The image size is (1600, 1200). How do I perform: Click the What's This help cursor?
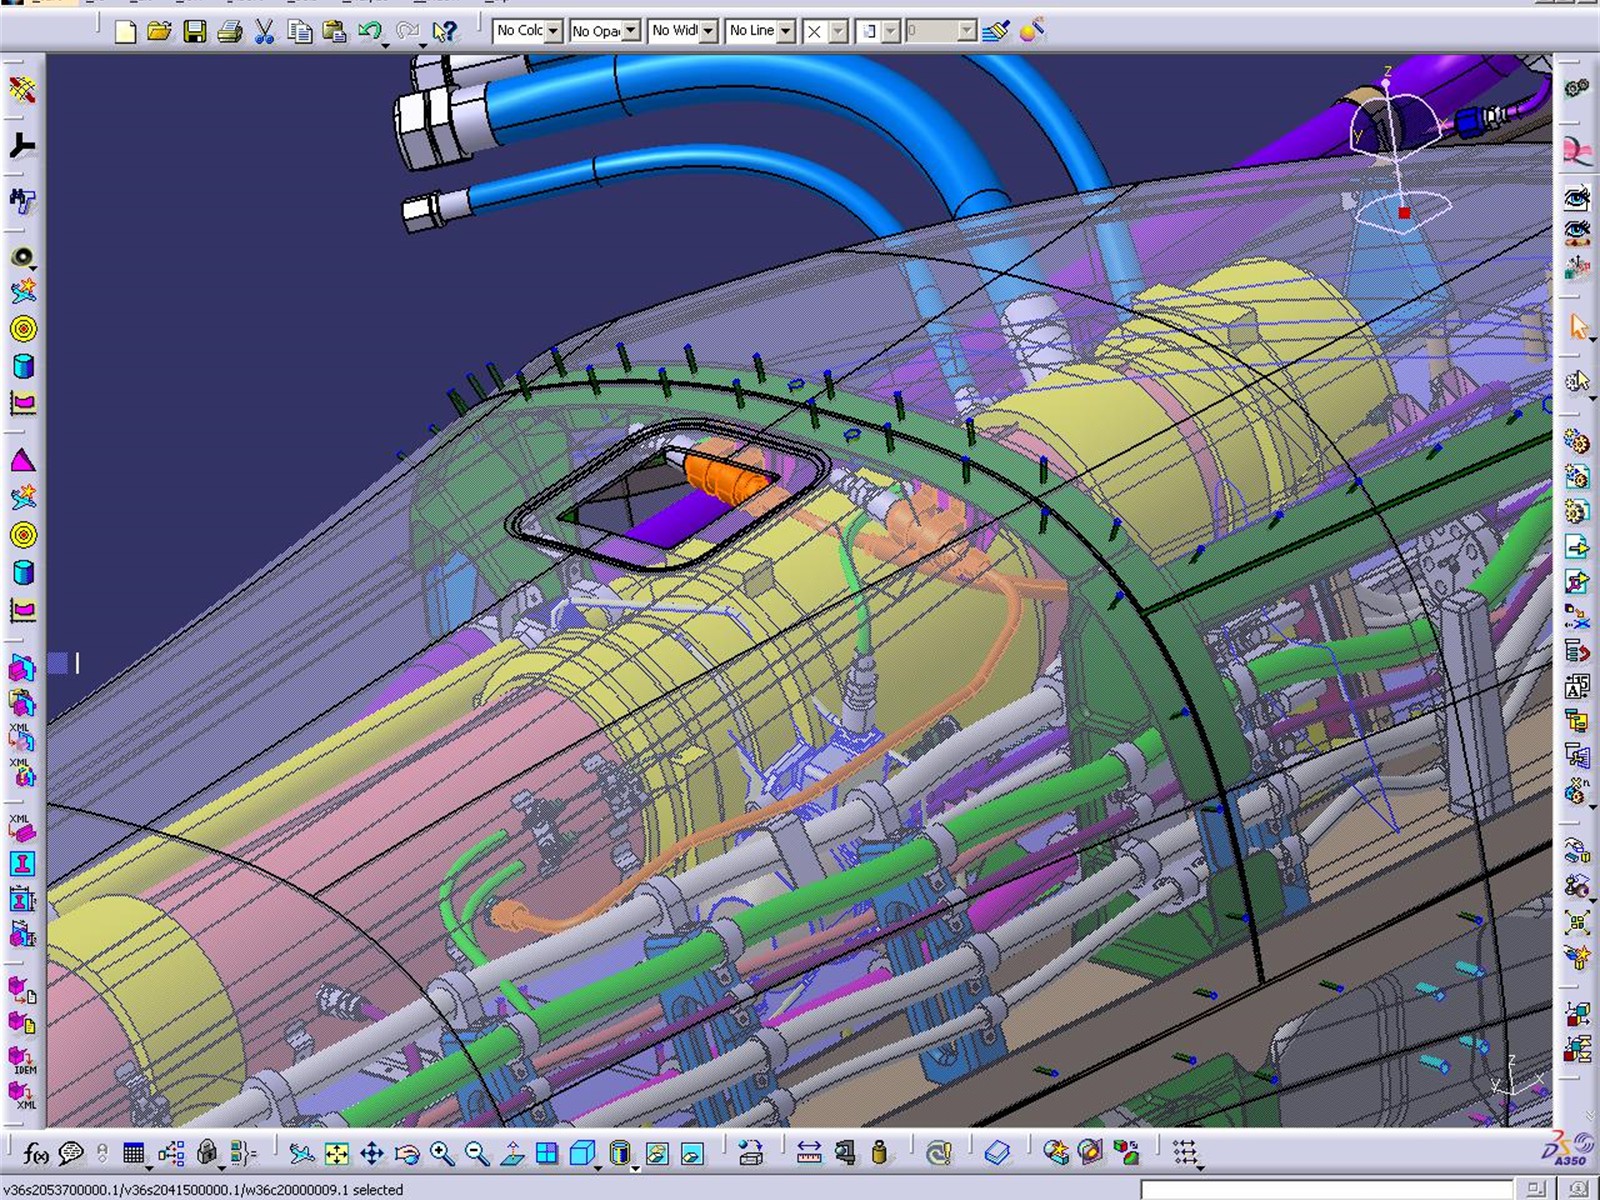point(444,32)
